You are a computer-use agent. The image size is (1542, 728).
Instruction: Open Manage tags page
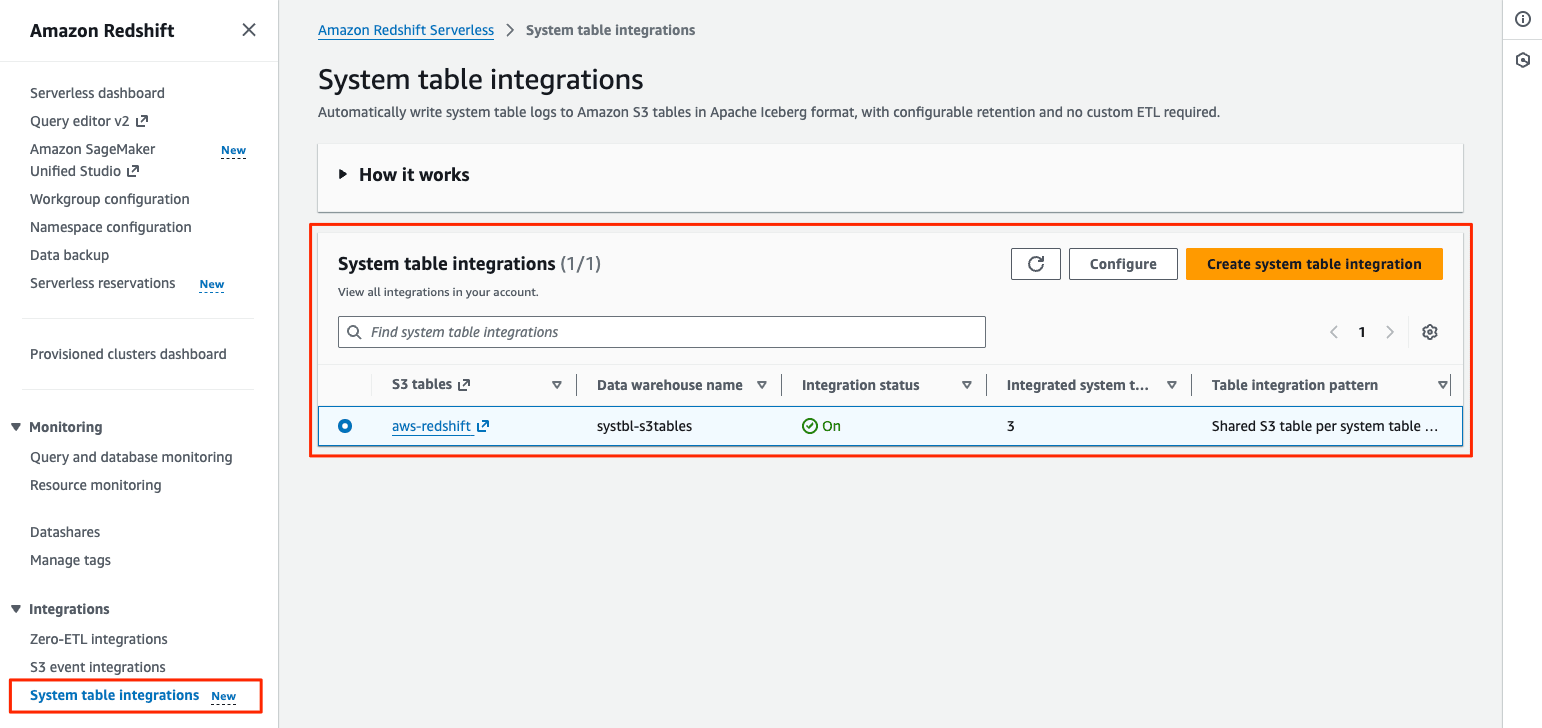70,560
